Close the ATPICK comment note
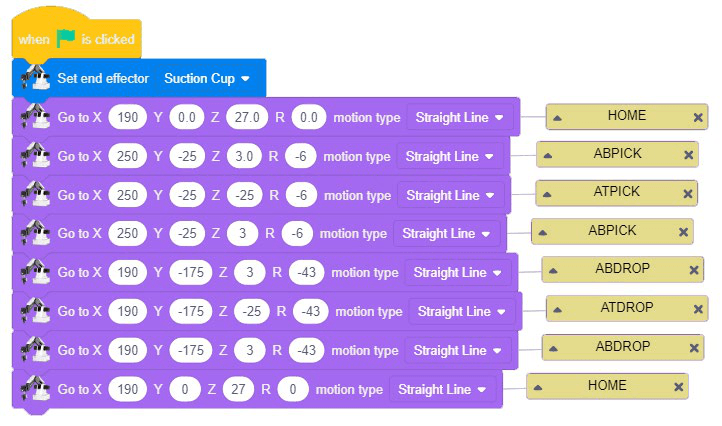722x426 pixels. coord(688,194)
